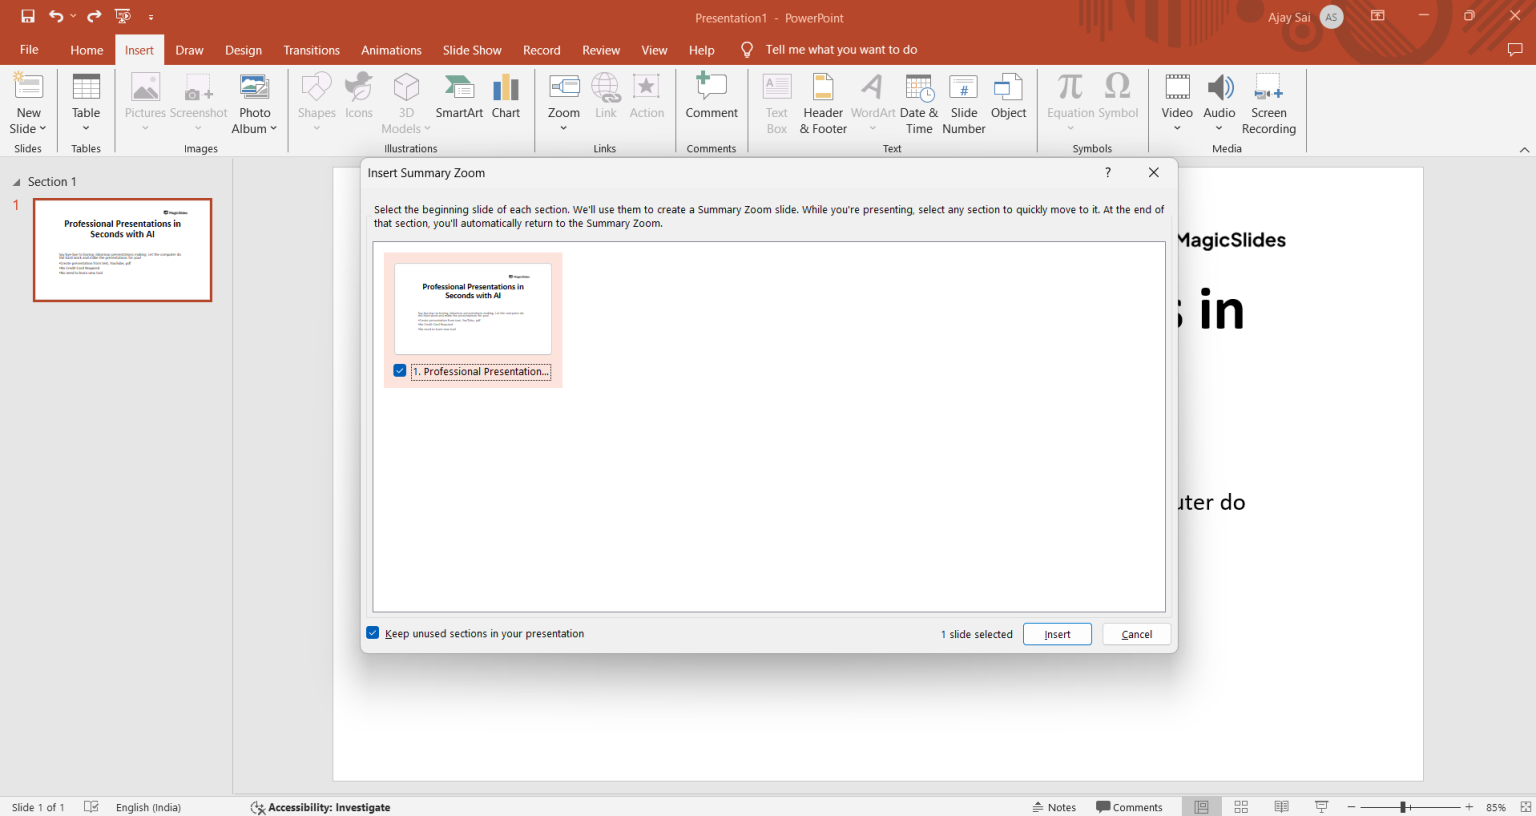Cancel the Insert Summary Zoom dialog

[x=1137, y=634]
